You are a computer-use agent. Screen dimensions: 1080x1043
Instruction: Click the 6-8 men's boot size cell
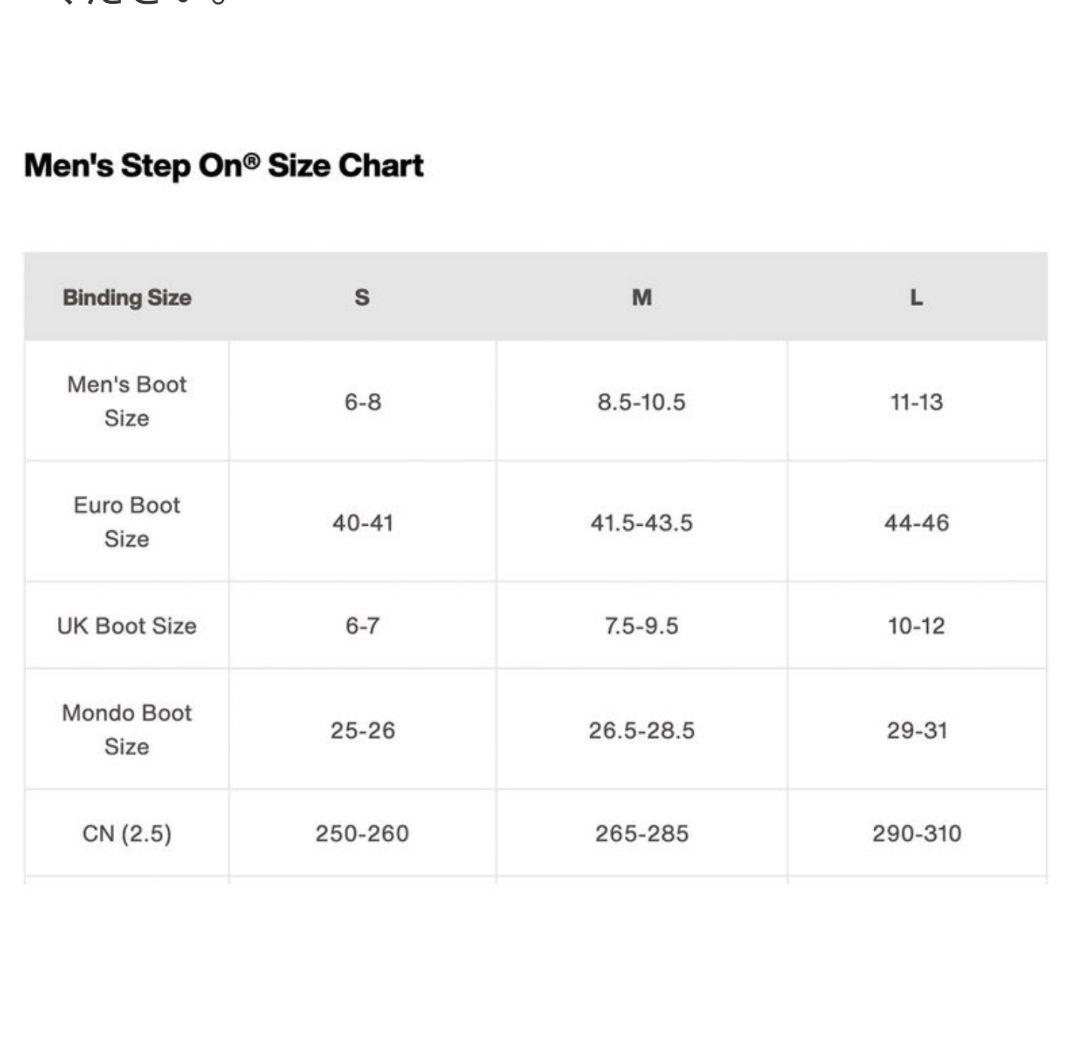[x=362, y=403]
